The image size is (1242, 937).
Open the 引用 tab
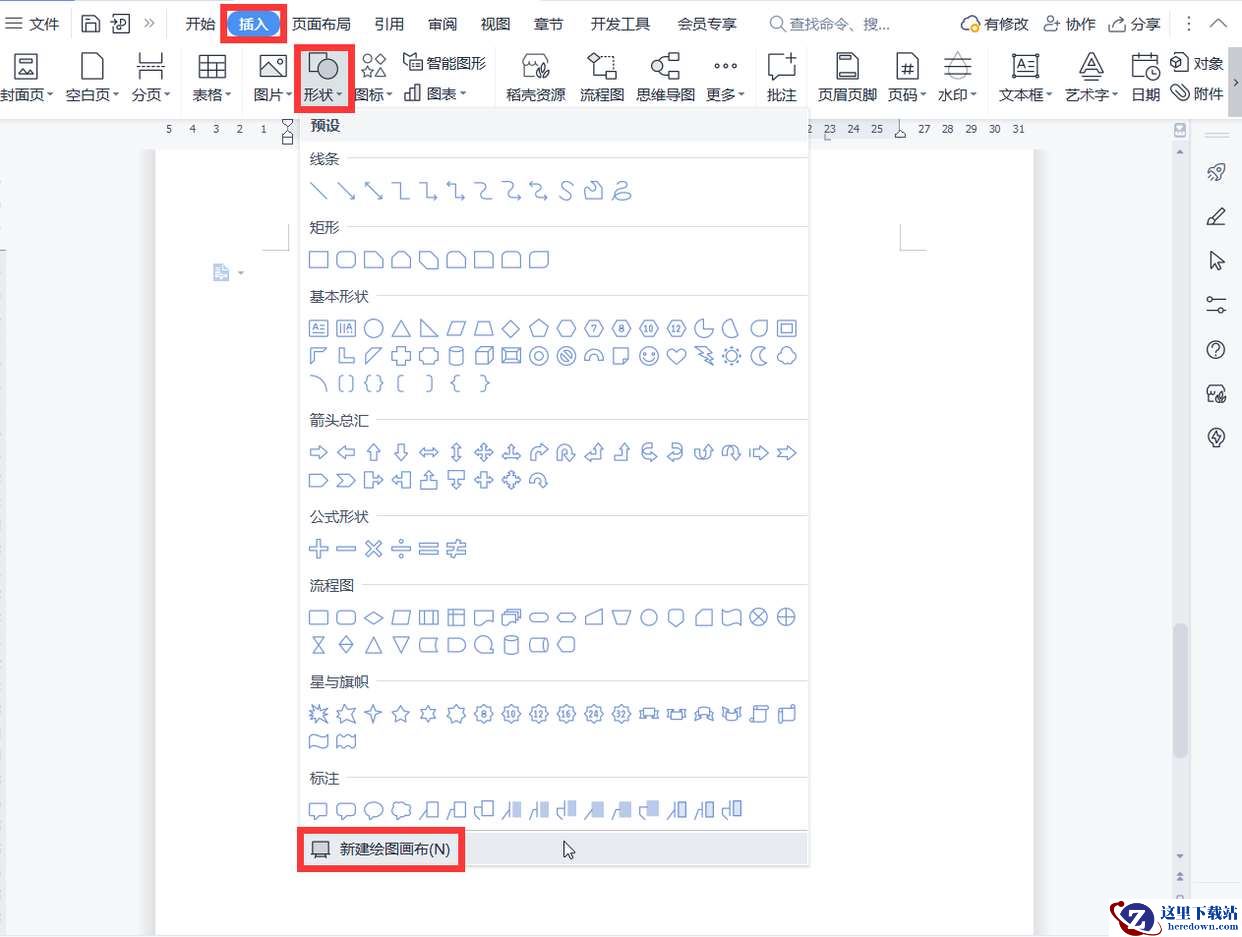tap(389, 24)
